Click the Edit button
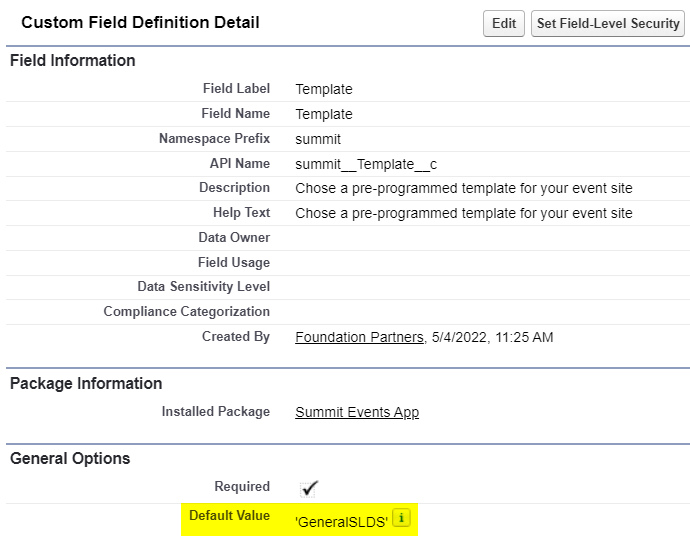690x536 pixels. pos(503,23)
